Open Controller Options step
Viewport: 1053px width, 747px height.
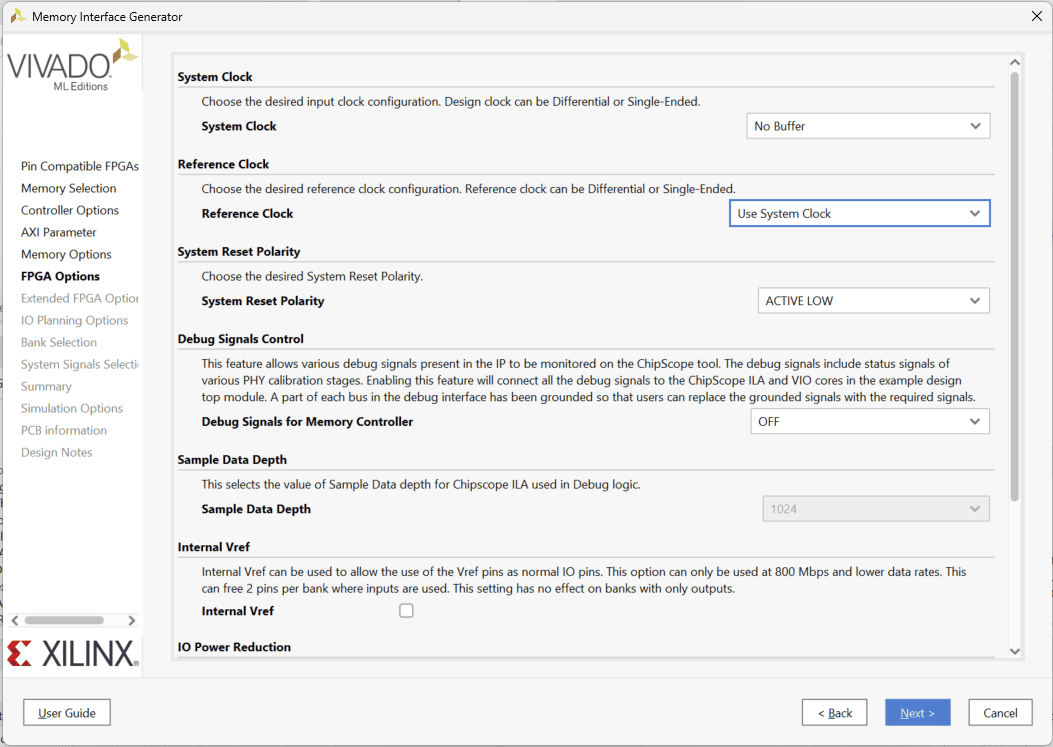click(x=70, y=210)
